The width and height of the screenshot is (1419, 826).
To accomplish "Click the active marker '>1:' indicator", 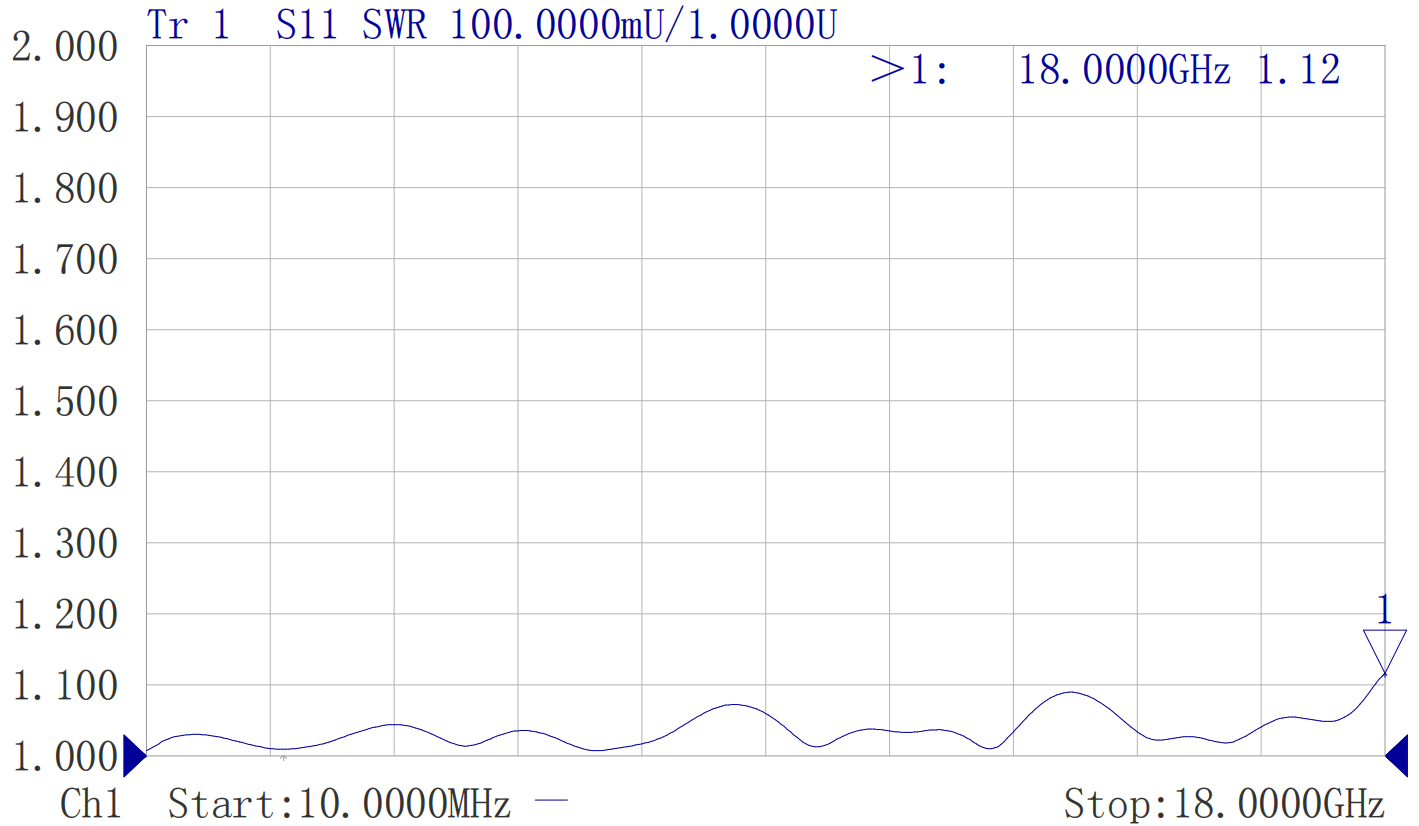I will (911, 70).
